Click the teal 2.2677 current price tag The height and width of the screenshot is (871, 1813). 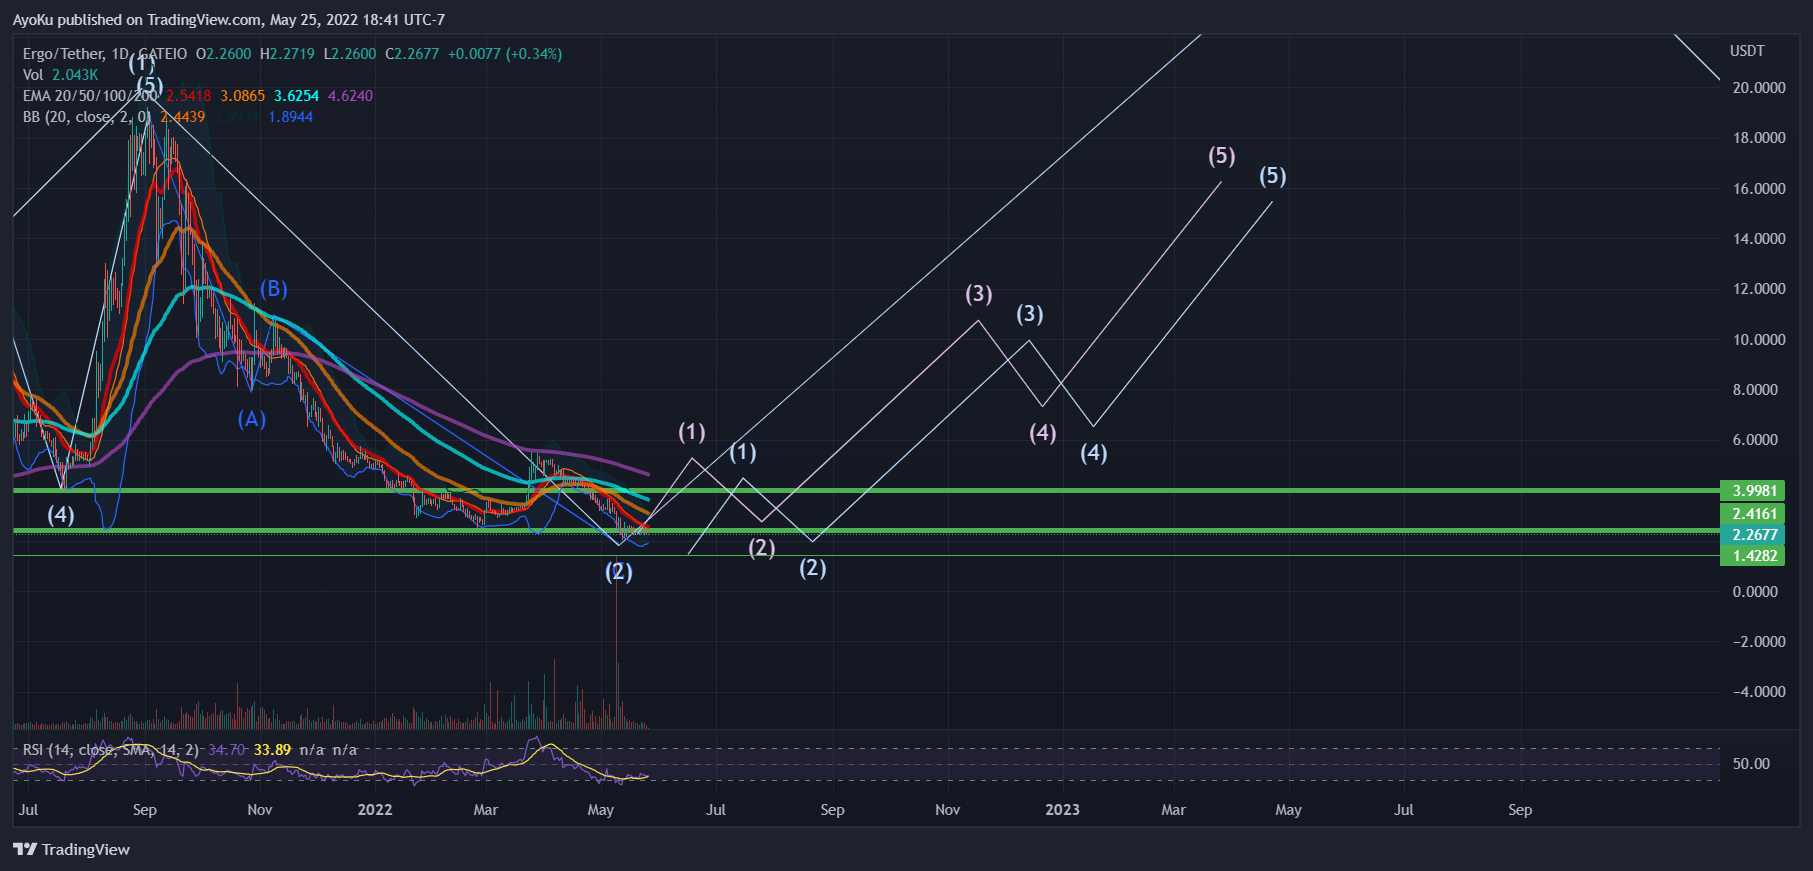click(x=1753, y=535)
